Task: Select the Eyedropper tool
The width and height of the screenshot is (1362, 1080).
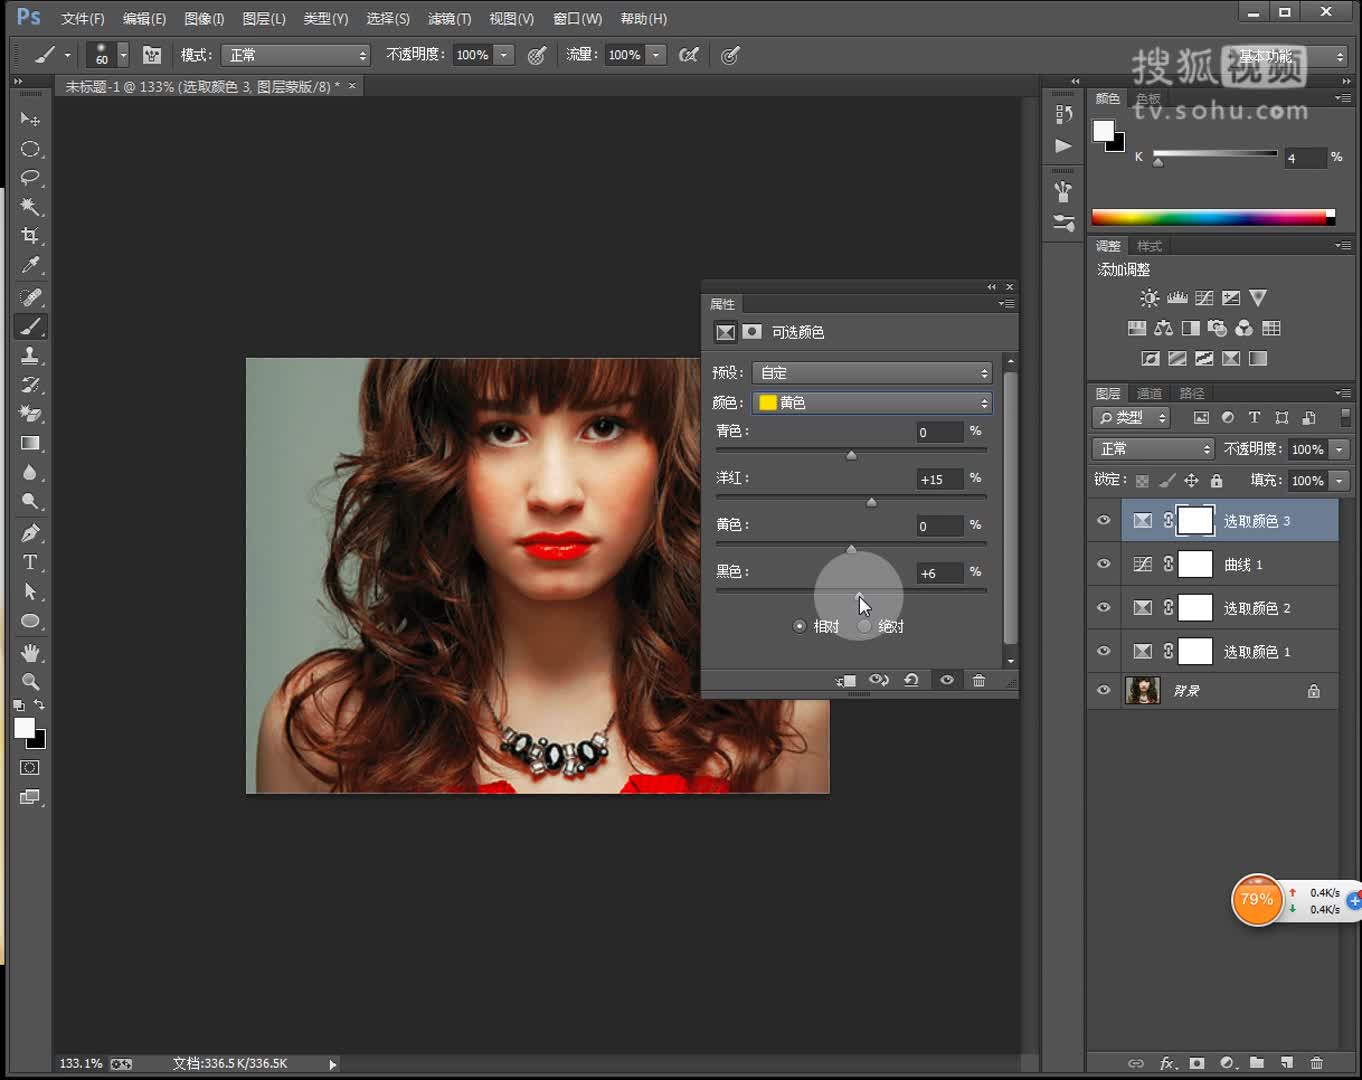Action: (x=30, y=265)
